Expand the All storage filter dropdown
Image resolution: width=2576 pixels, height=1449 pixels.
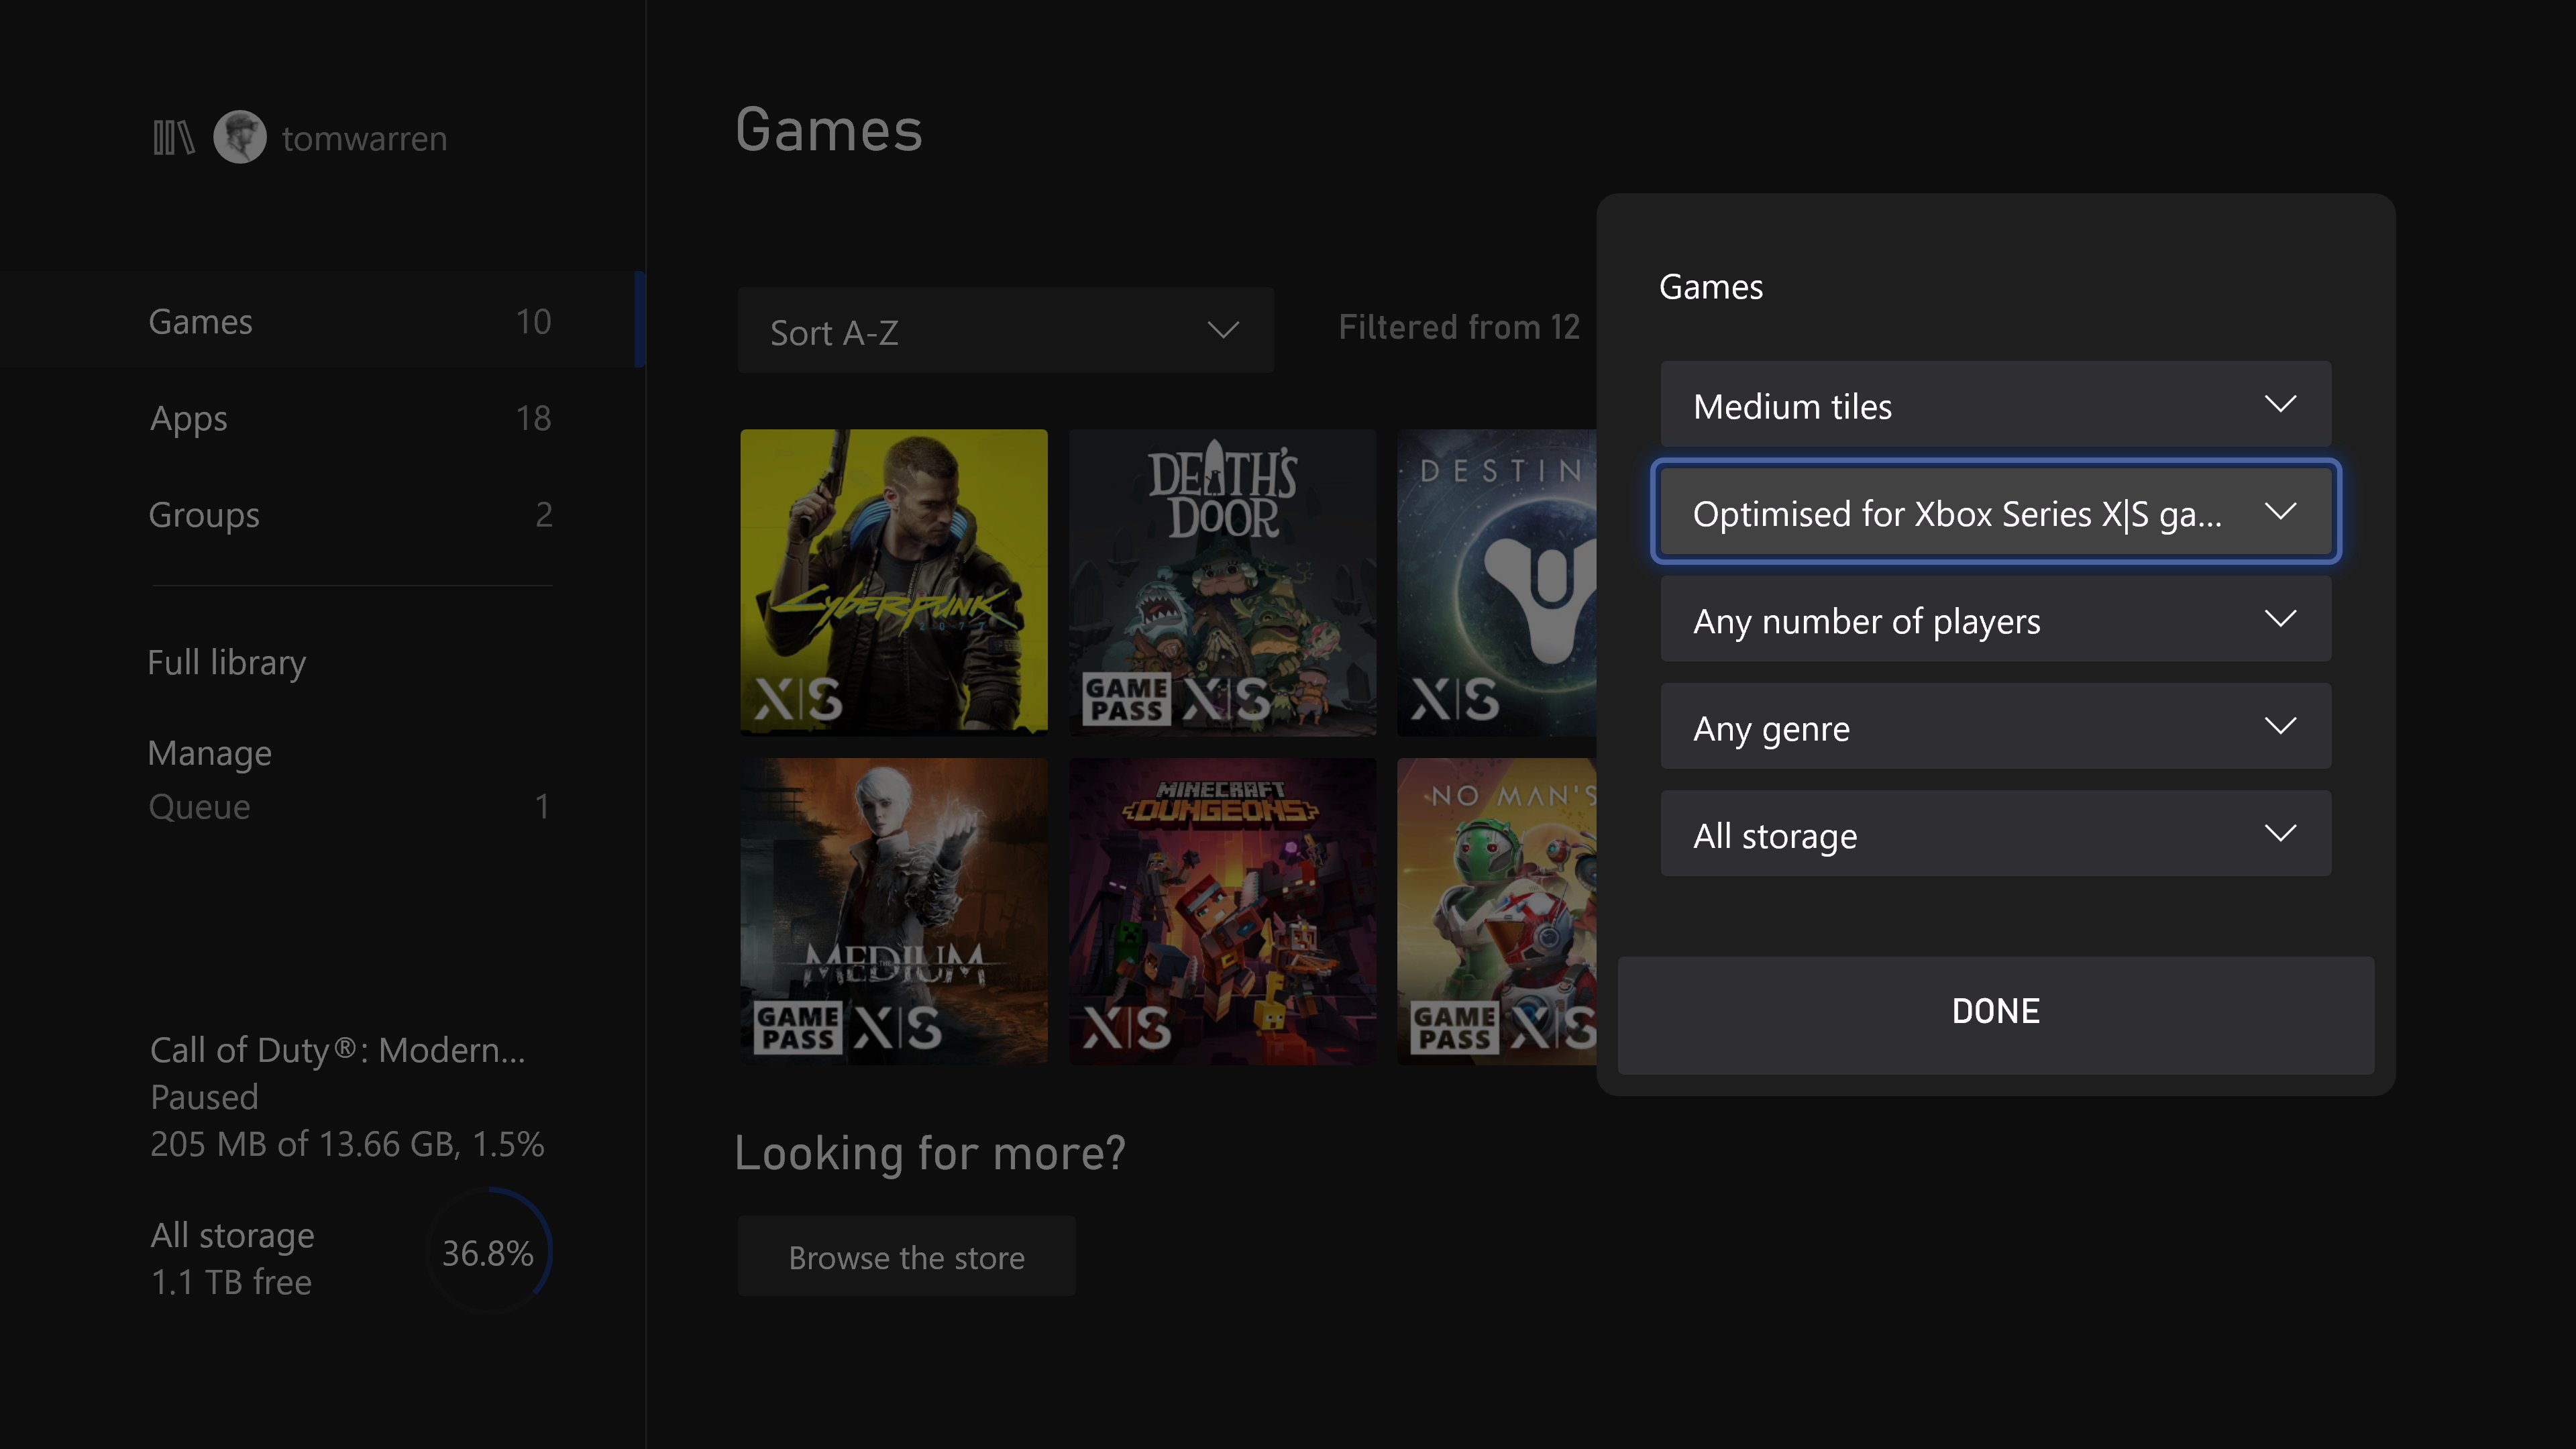click(1996, 833)
